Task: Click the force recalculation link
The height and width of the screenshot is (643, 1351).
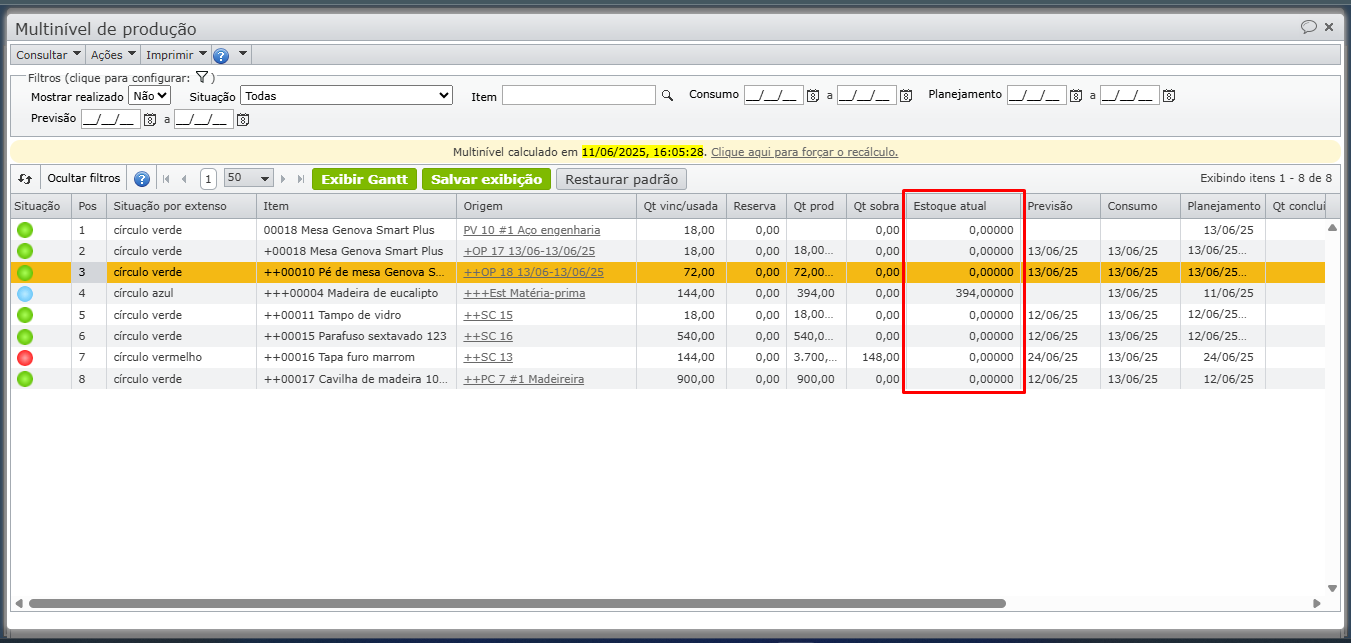Action: [804, 152]
